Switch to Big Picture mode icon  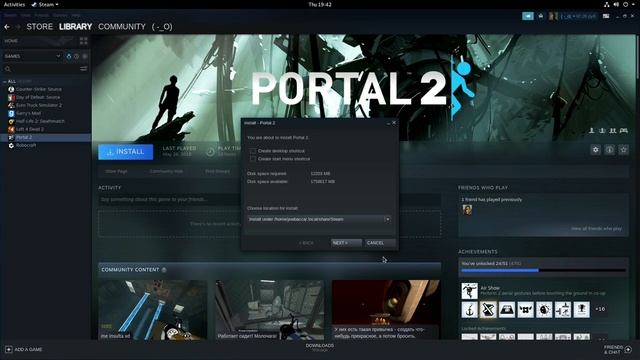[x=606, y=16]
